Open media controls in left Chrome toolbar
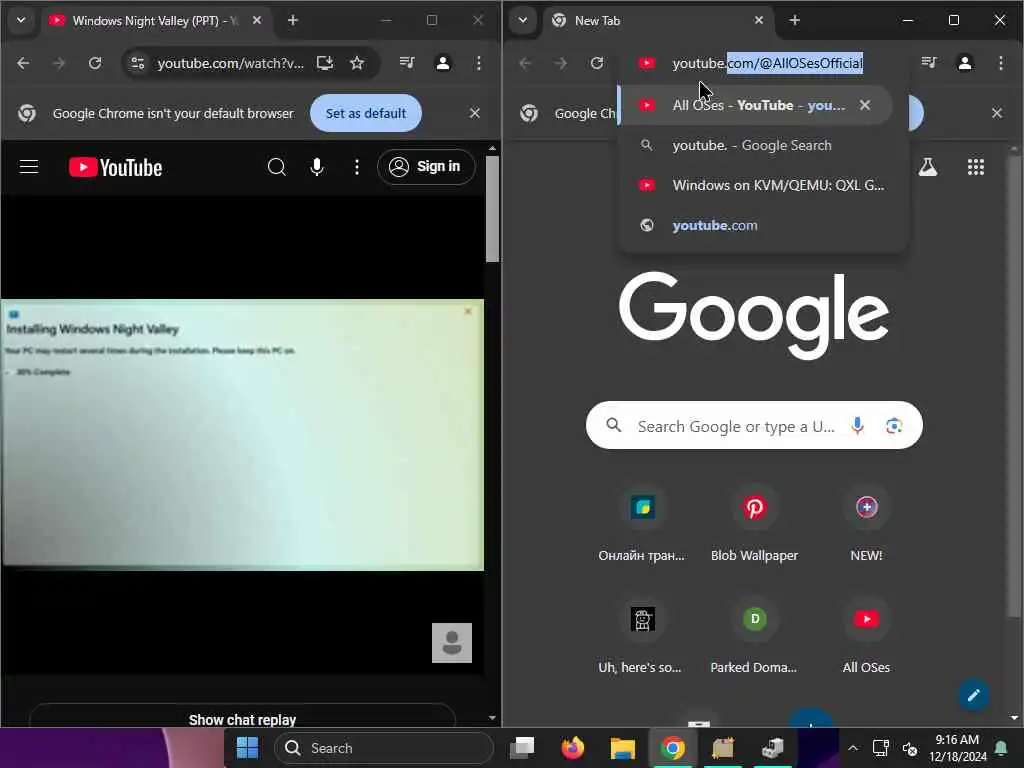 point(407,63)
